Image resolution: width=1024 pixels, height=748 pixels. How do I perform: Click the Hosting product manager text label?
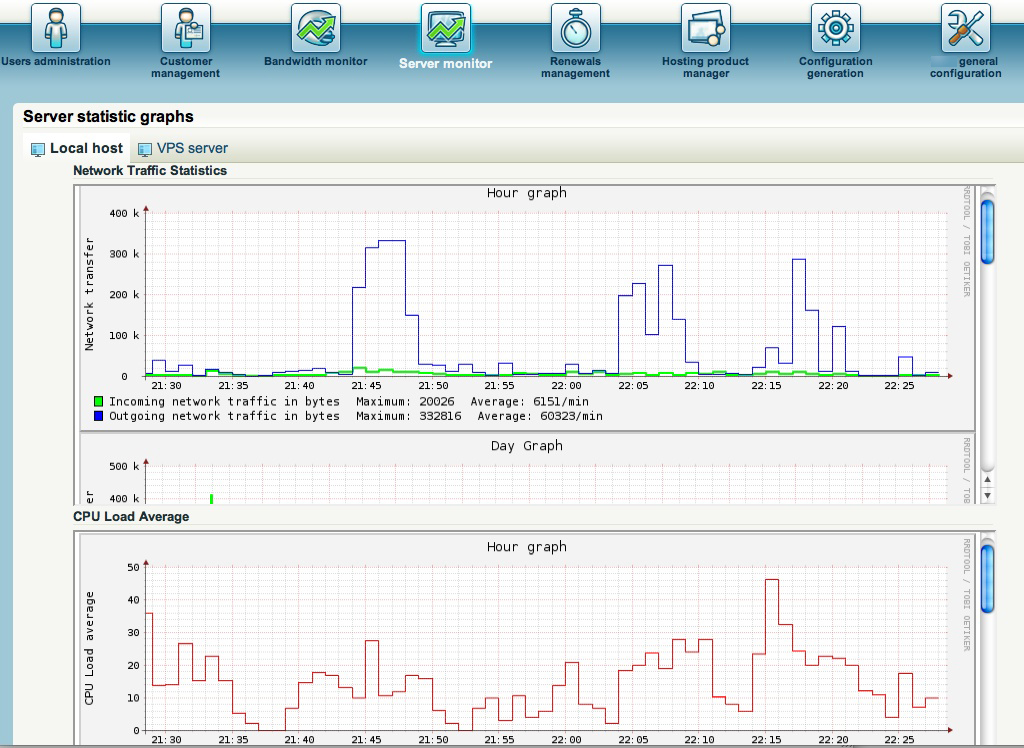pyautogui.click(x=706, y=67)
